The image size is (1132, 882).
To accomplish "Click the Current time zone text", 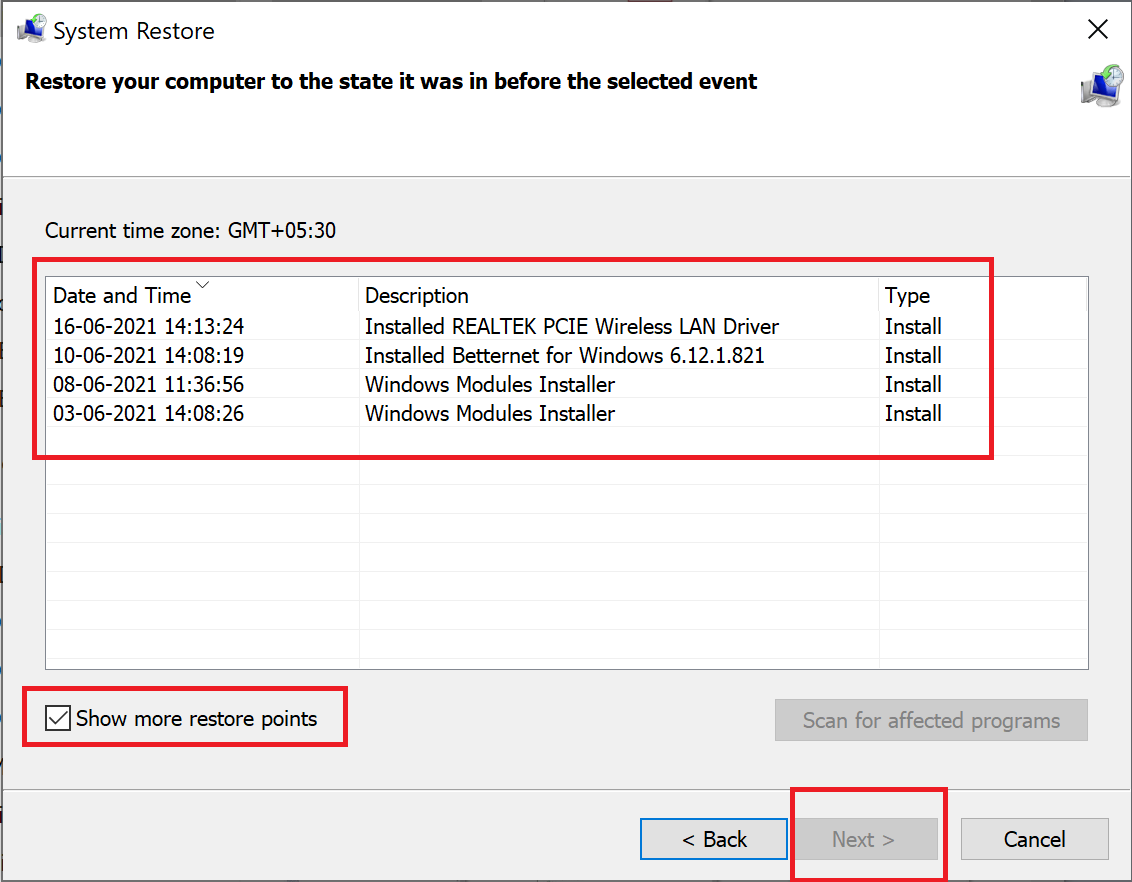I will tap(190, 230).
